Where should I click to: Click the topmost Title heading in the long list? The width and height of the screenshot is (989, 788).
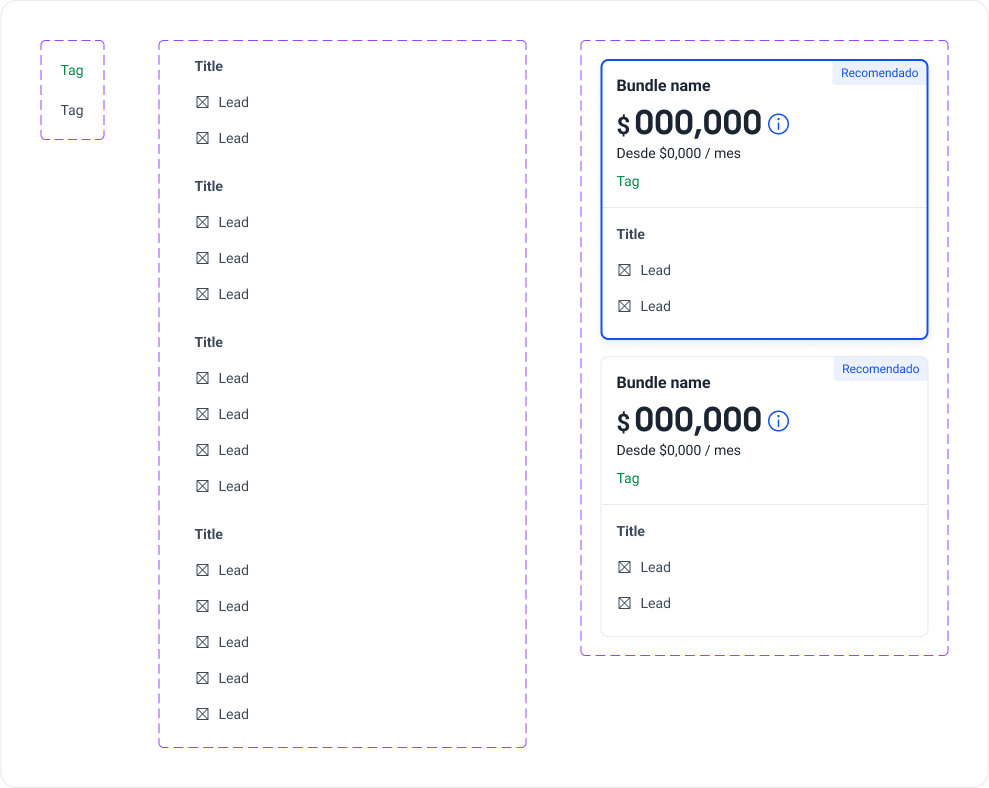click(x=209, y=66)
